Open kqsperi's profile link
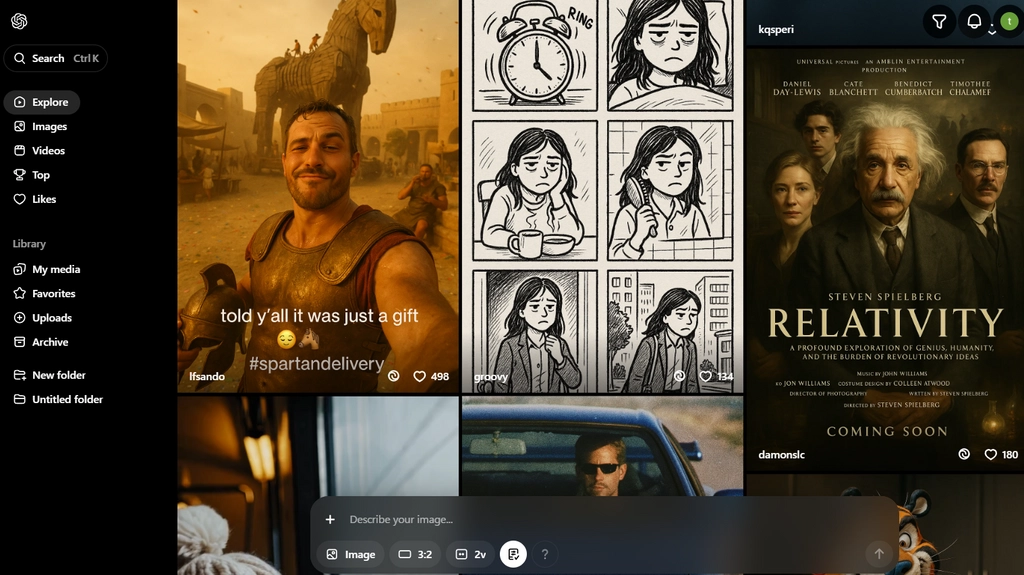This screenshot has height=575, width=1024. click(776, 29)
